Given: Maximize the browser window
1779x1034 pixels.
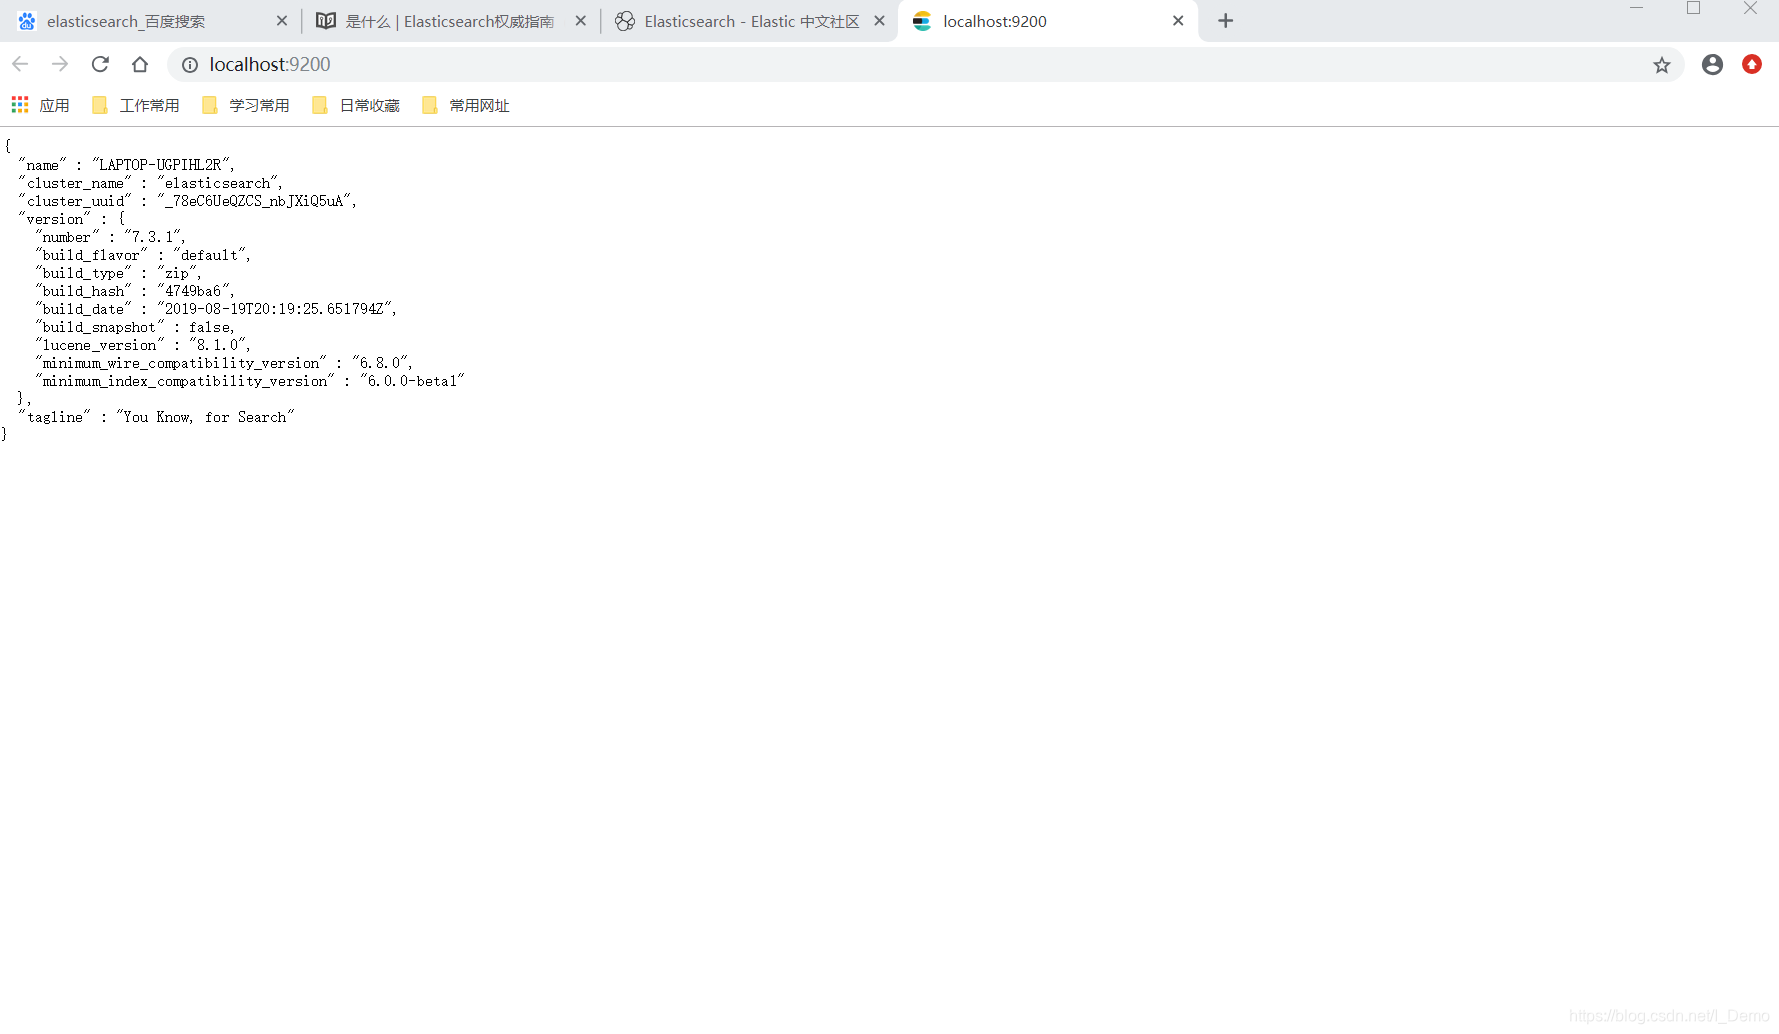Looking at the screenshot, I should tap(1693, 9).
